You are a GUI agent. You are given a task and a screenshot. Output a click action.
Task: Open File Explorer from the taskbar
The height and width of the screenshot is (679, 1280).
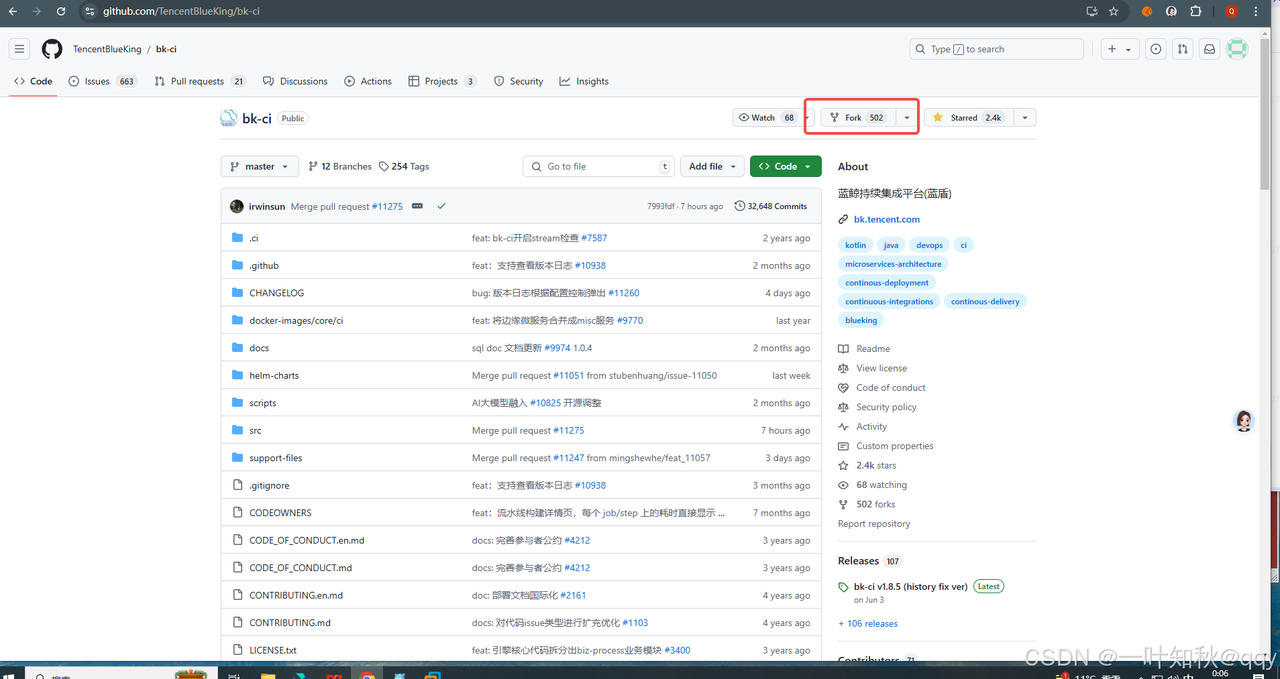pyautogui.click(x=268, y=674)
